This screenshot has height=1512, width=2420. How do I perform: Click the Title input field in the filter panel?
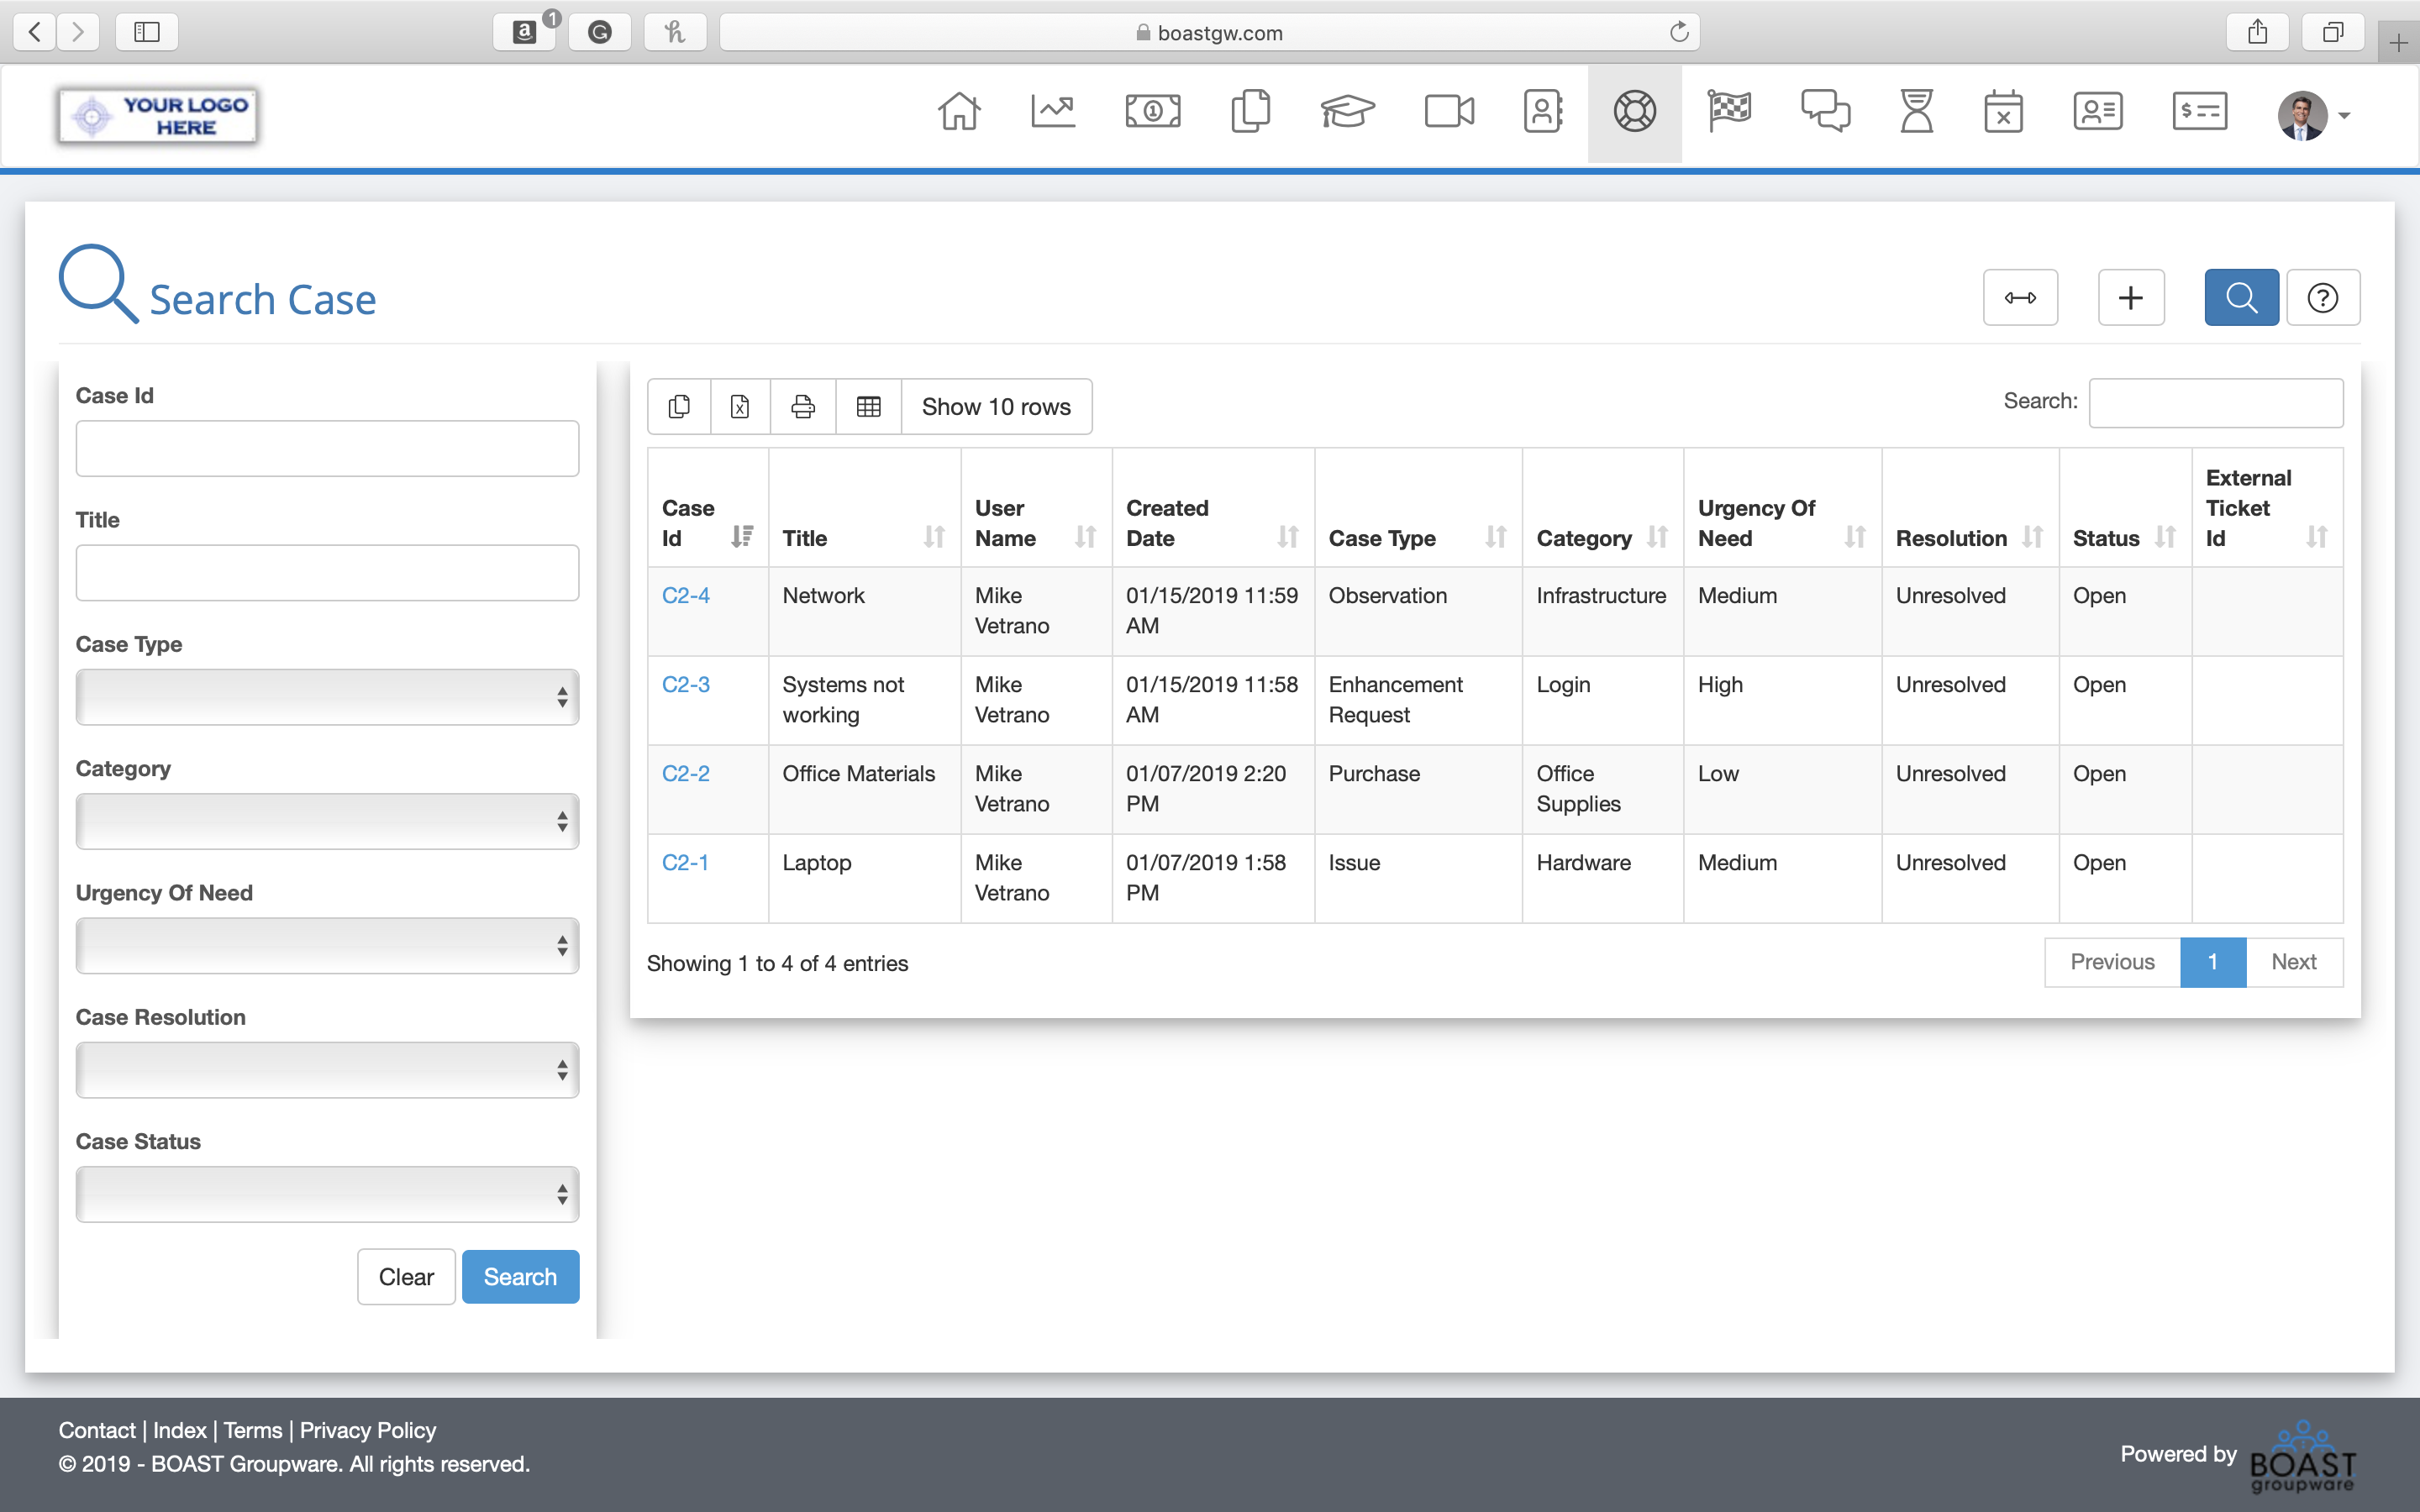point(327,573)
